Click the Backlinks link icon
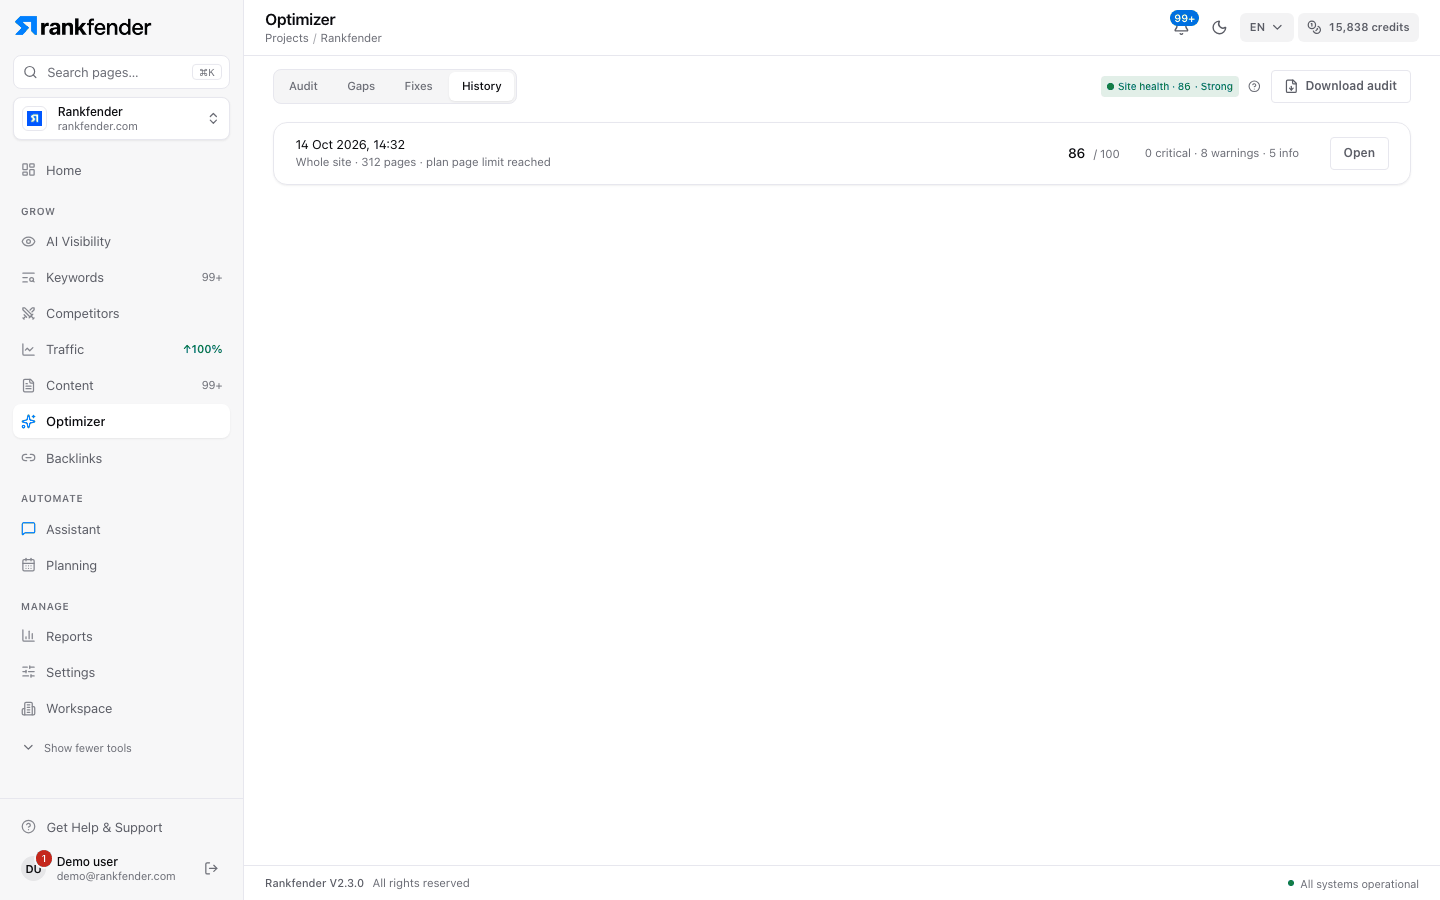The height and width of the screenshot is (900, 1440). click(x=29, y=458)
